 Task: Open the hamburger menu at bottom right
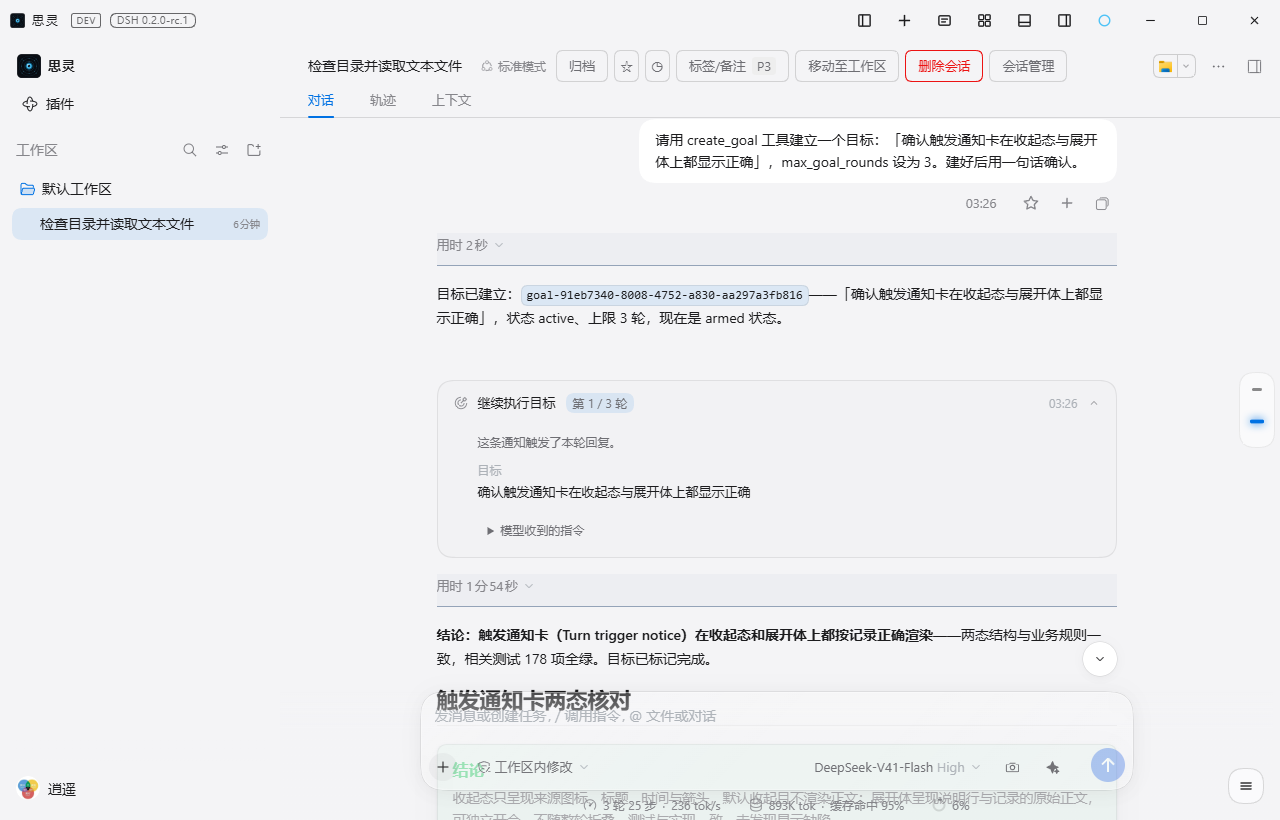(x=1245, y=786)
